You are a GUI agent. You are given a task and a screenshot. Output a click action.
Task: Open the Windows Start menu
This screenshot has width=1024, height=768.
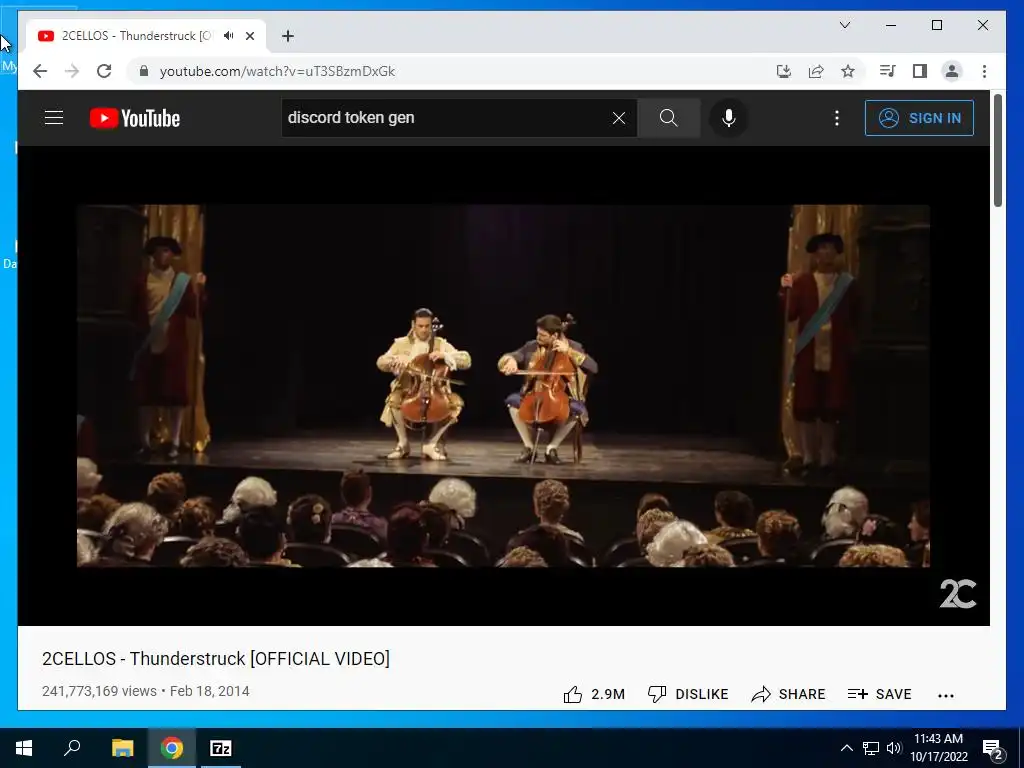24,748
